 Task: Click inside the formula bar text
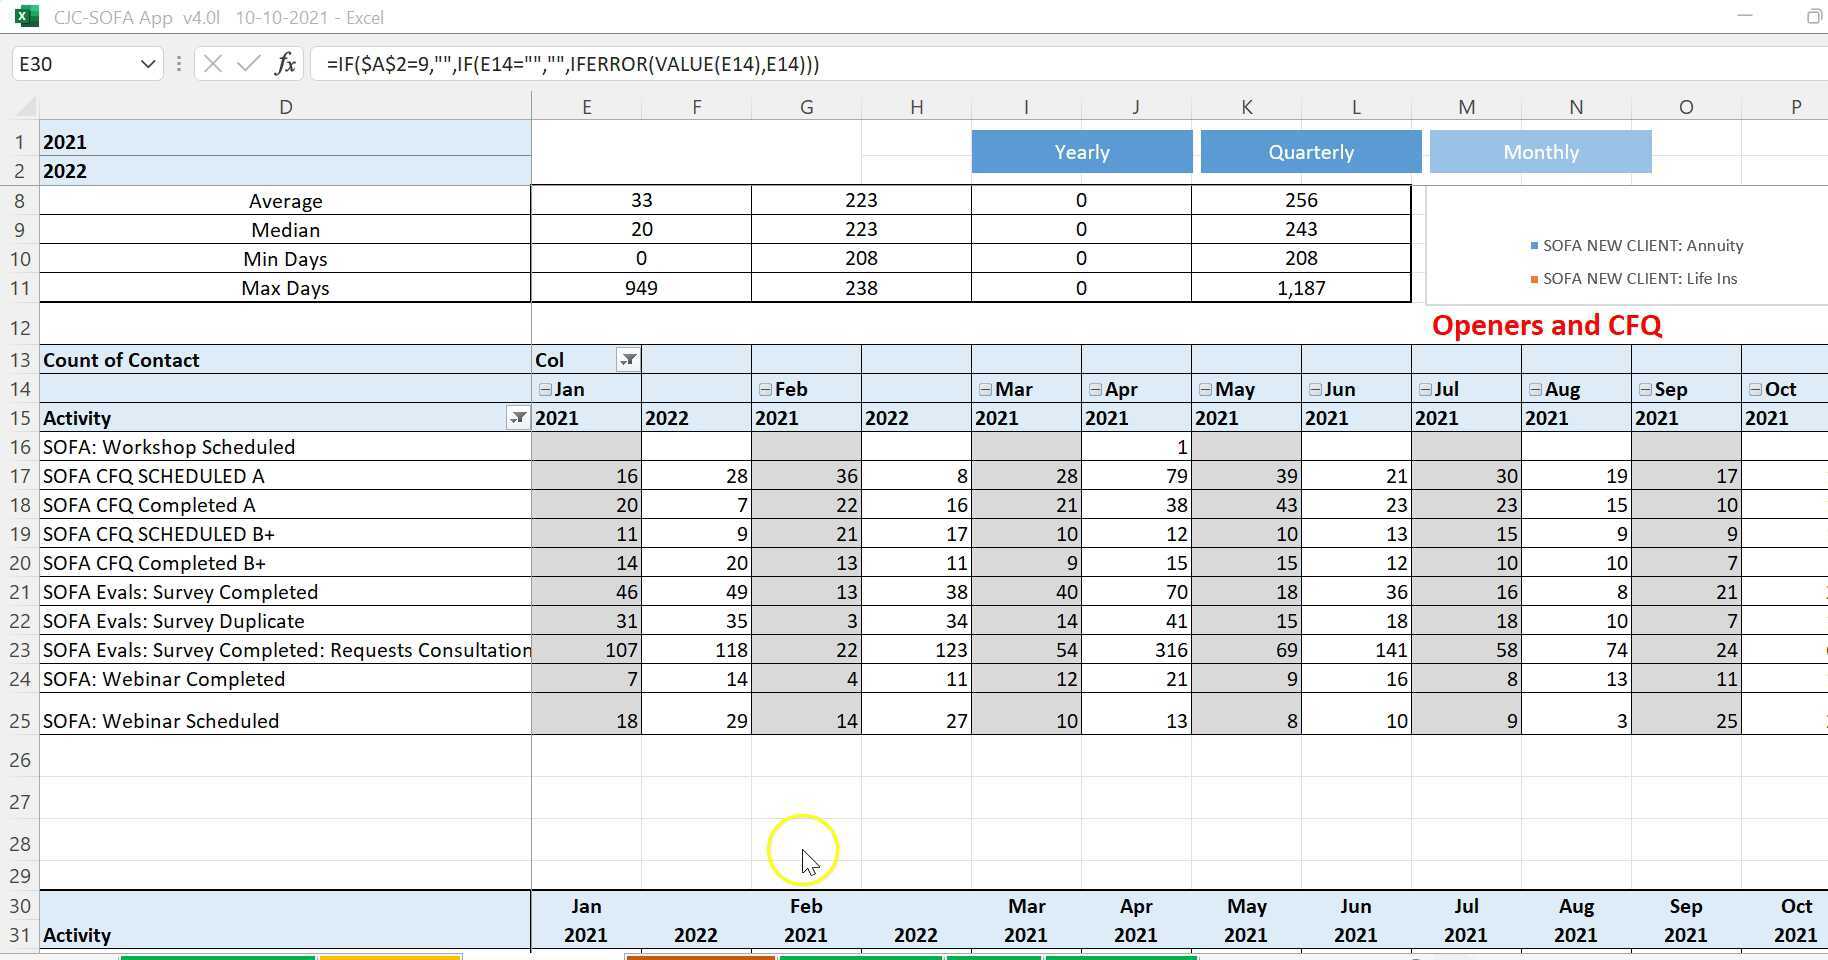pos(573,64)
